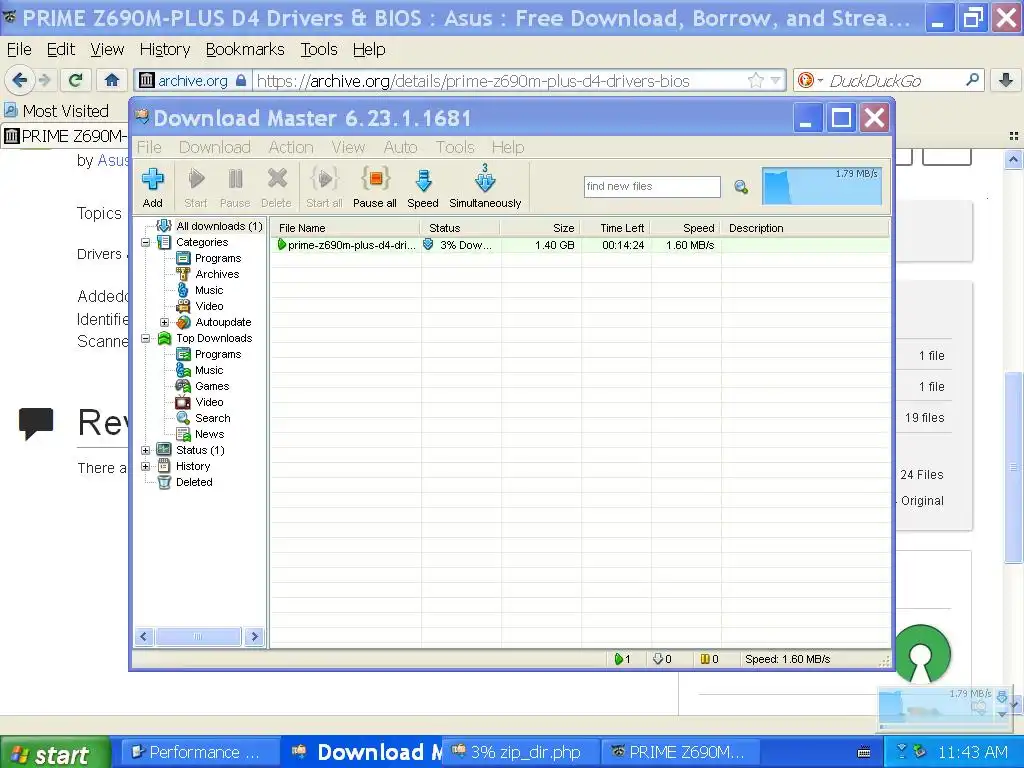This screenshot has width=1024, height=768.
Task: Sort by the Speed column header
Action: [x=686, y=228]
